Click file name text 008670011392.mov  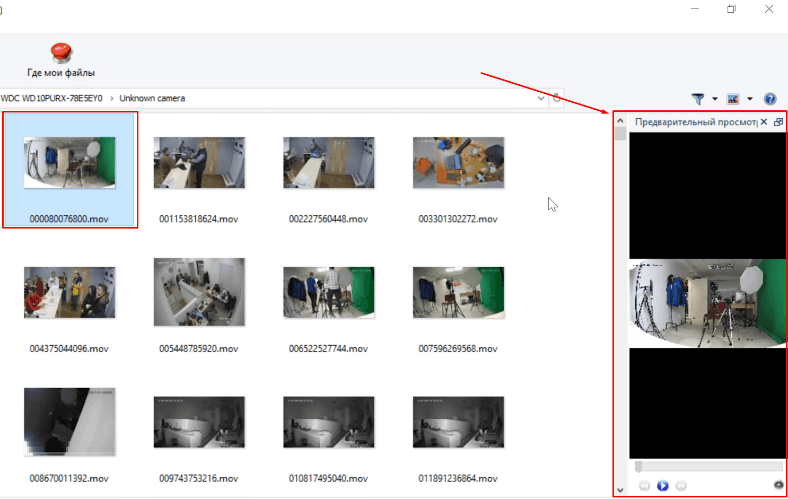[69, 478]
